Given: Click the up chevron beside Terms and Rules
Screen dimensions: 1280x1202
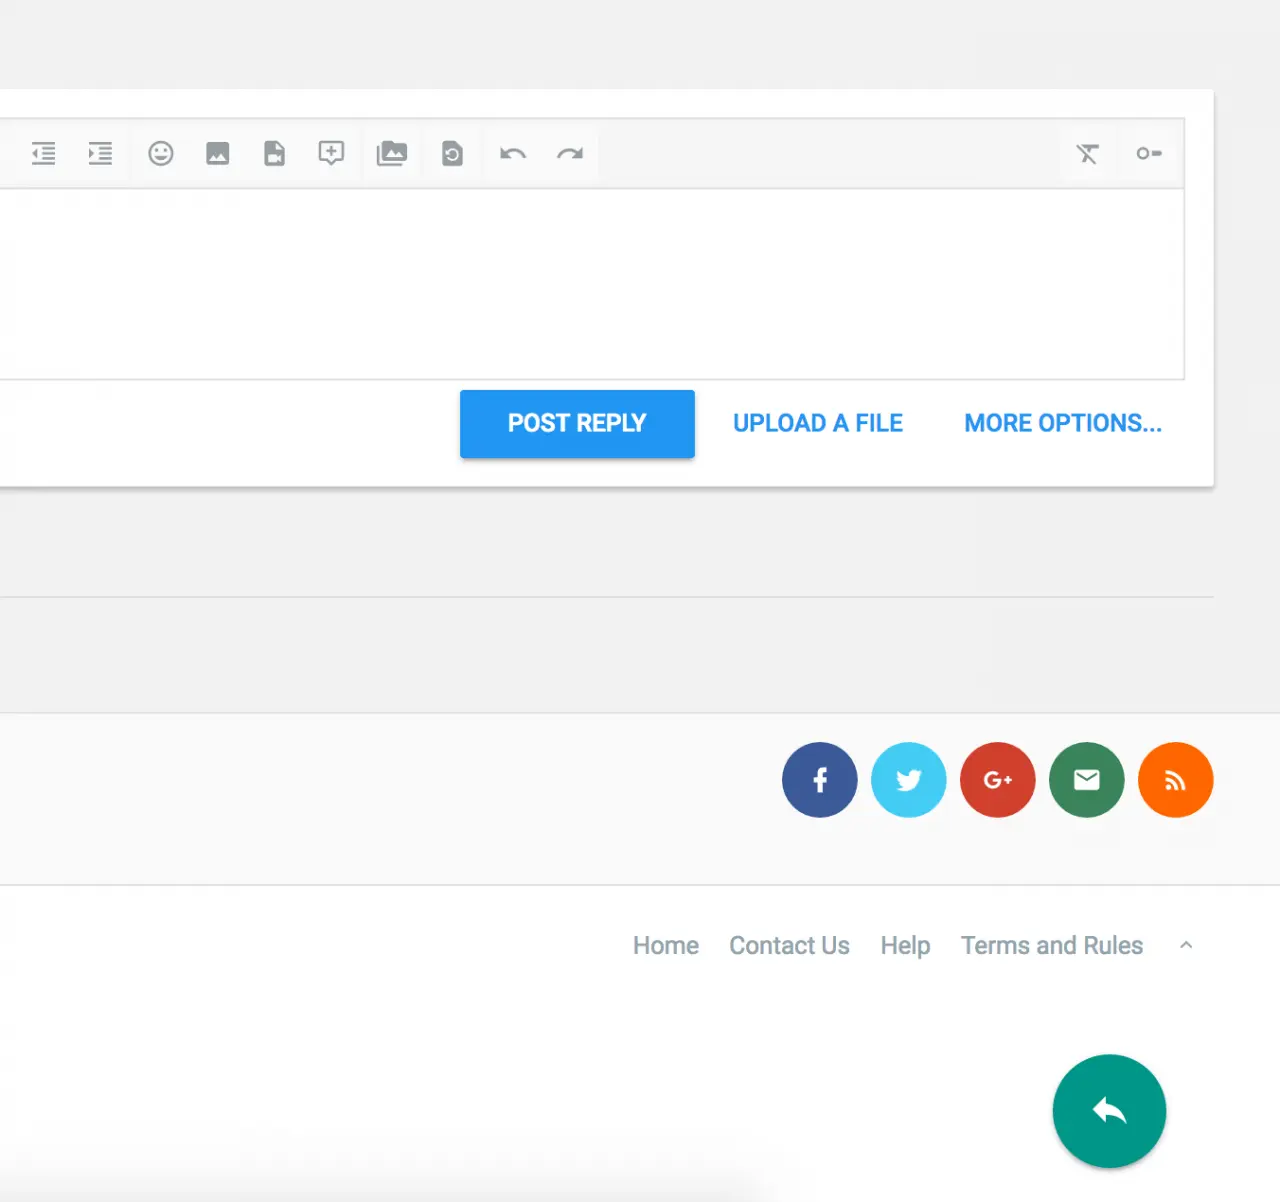Looking at the screenshot, I should (1186, 945).
